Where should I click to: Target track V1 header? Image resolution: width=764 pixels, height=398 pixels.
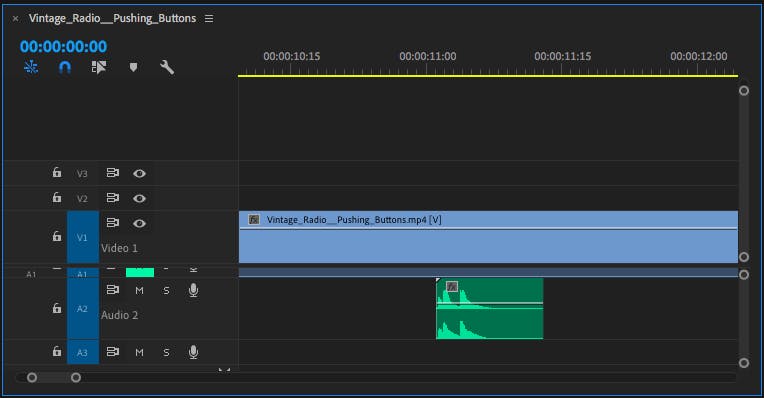point(83,237)
